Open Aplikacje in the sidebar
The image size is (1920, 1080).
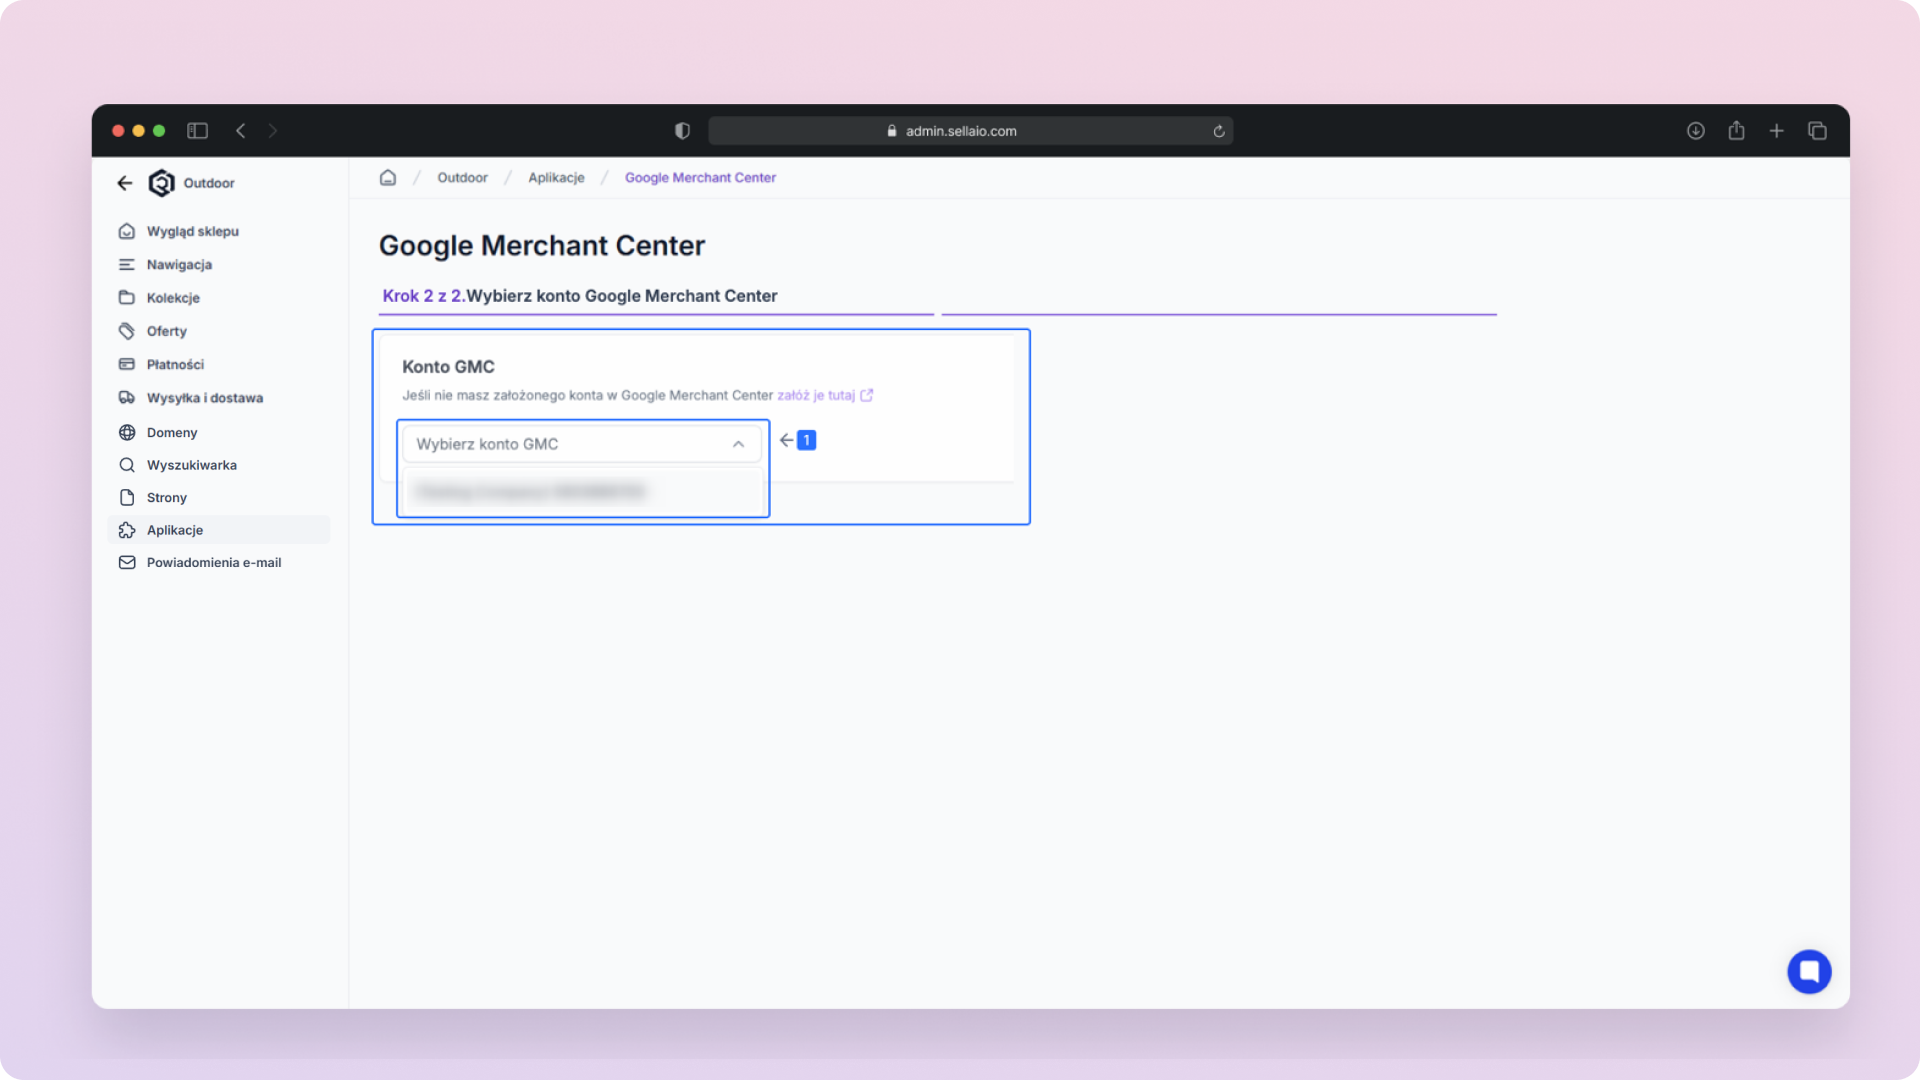pyautogui.click(x=175, y=530)
